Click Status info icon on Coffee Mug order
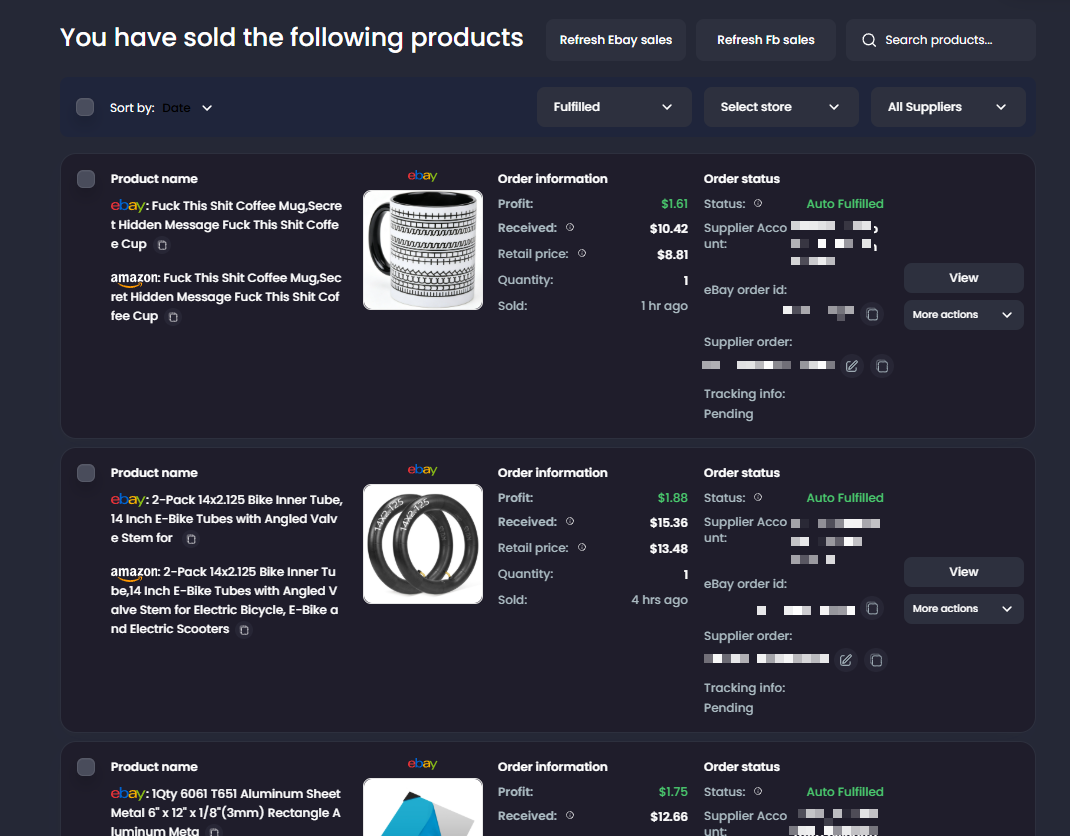Image resolution: width=1070 pixels, height=836 pixels. click(758, 203)
